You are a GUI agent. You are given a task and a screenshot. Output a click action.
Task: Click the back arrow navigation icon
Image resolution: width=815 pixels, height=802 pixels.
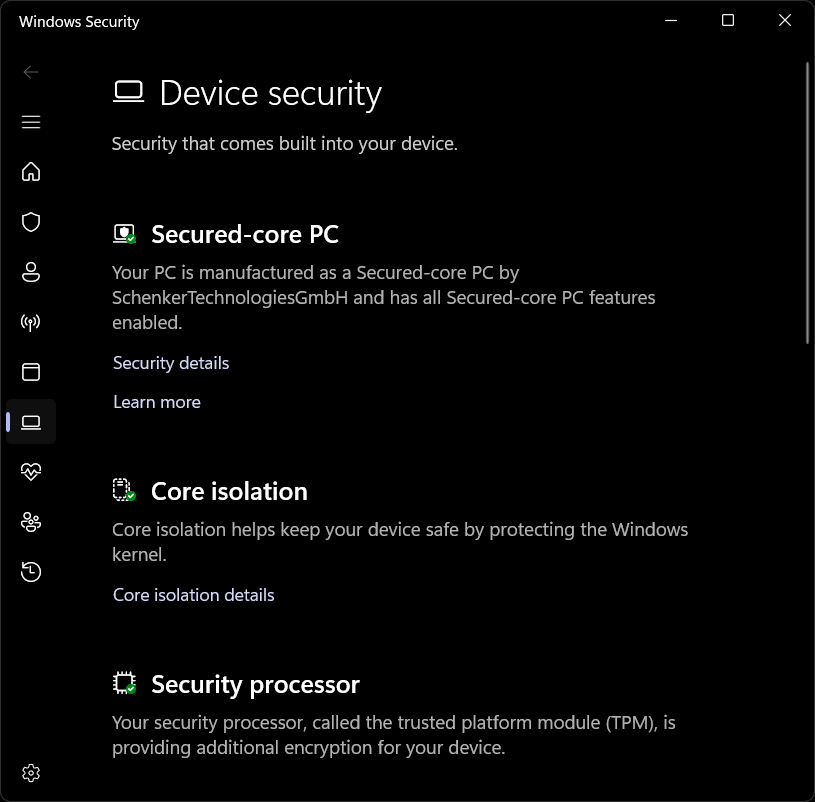[x=30, y=72]
